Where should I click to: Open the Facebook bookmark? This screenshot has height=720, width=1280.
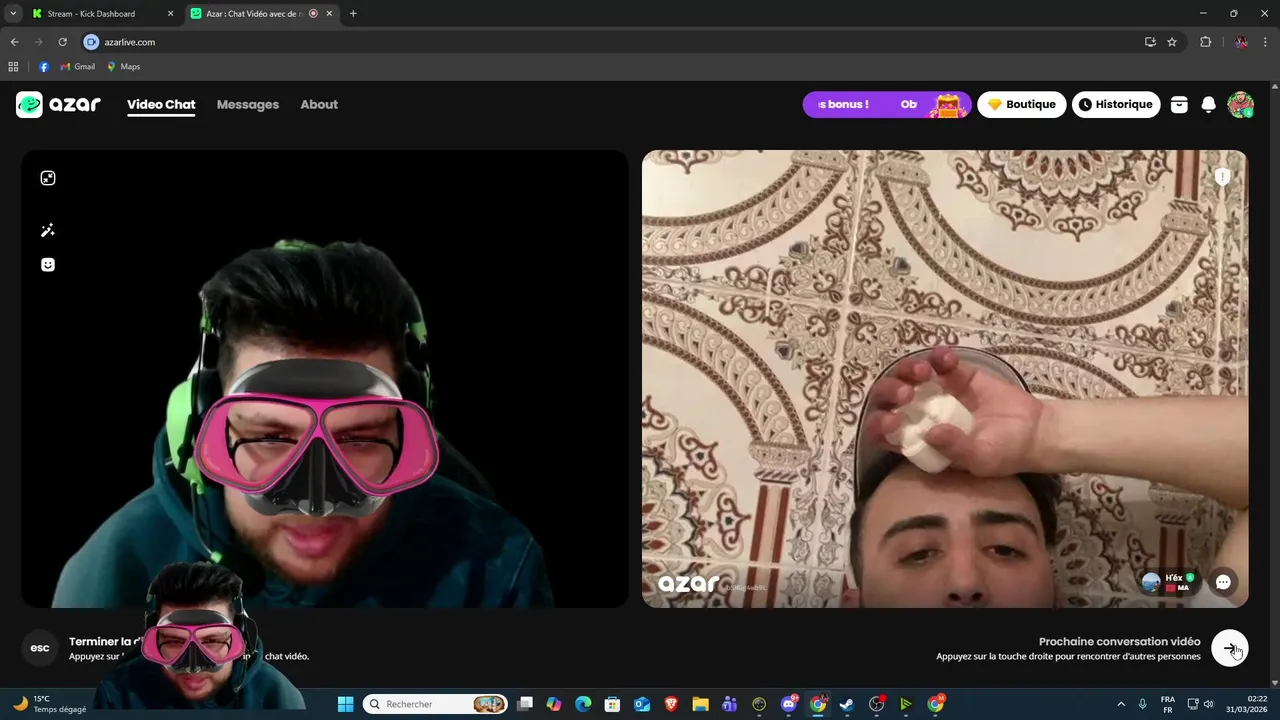tap(44, 67)
